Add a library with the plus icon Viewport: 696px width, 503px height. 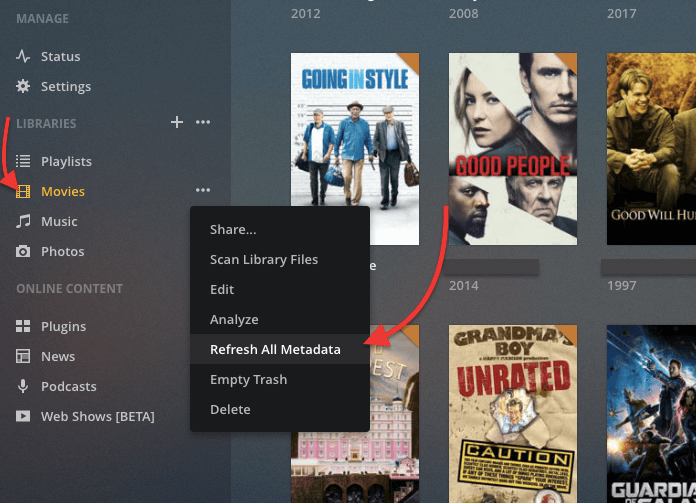(x=177, y=122)
